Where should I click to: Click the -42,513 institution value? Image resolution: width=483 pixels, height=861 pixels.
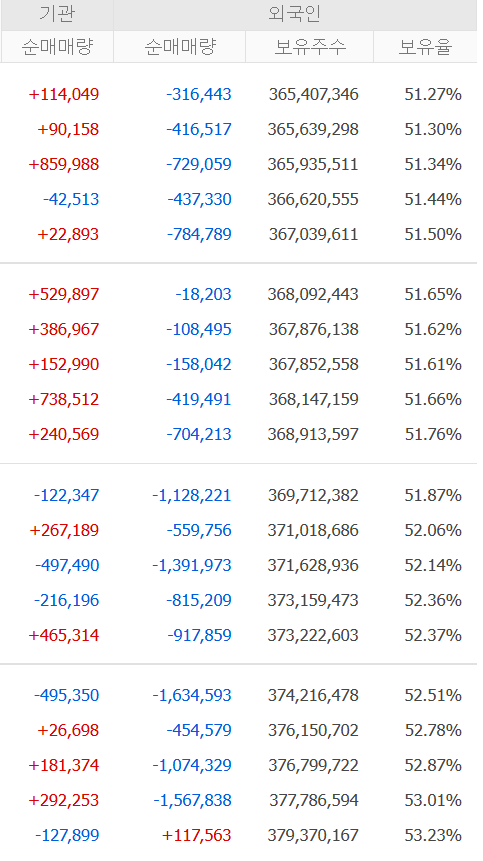click(x=71, y=199)
